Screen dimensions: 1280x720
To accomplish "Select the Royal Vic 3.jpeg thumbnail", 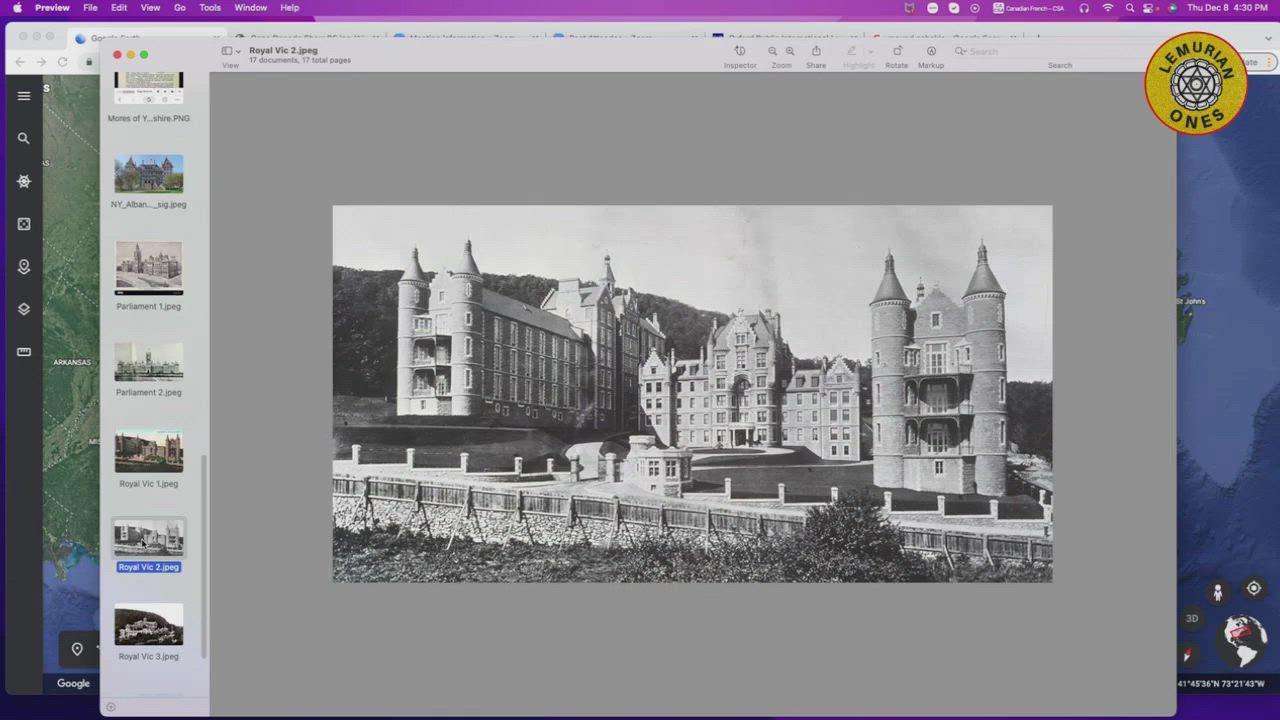I will click(x=148, y=625).
